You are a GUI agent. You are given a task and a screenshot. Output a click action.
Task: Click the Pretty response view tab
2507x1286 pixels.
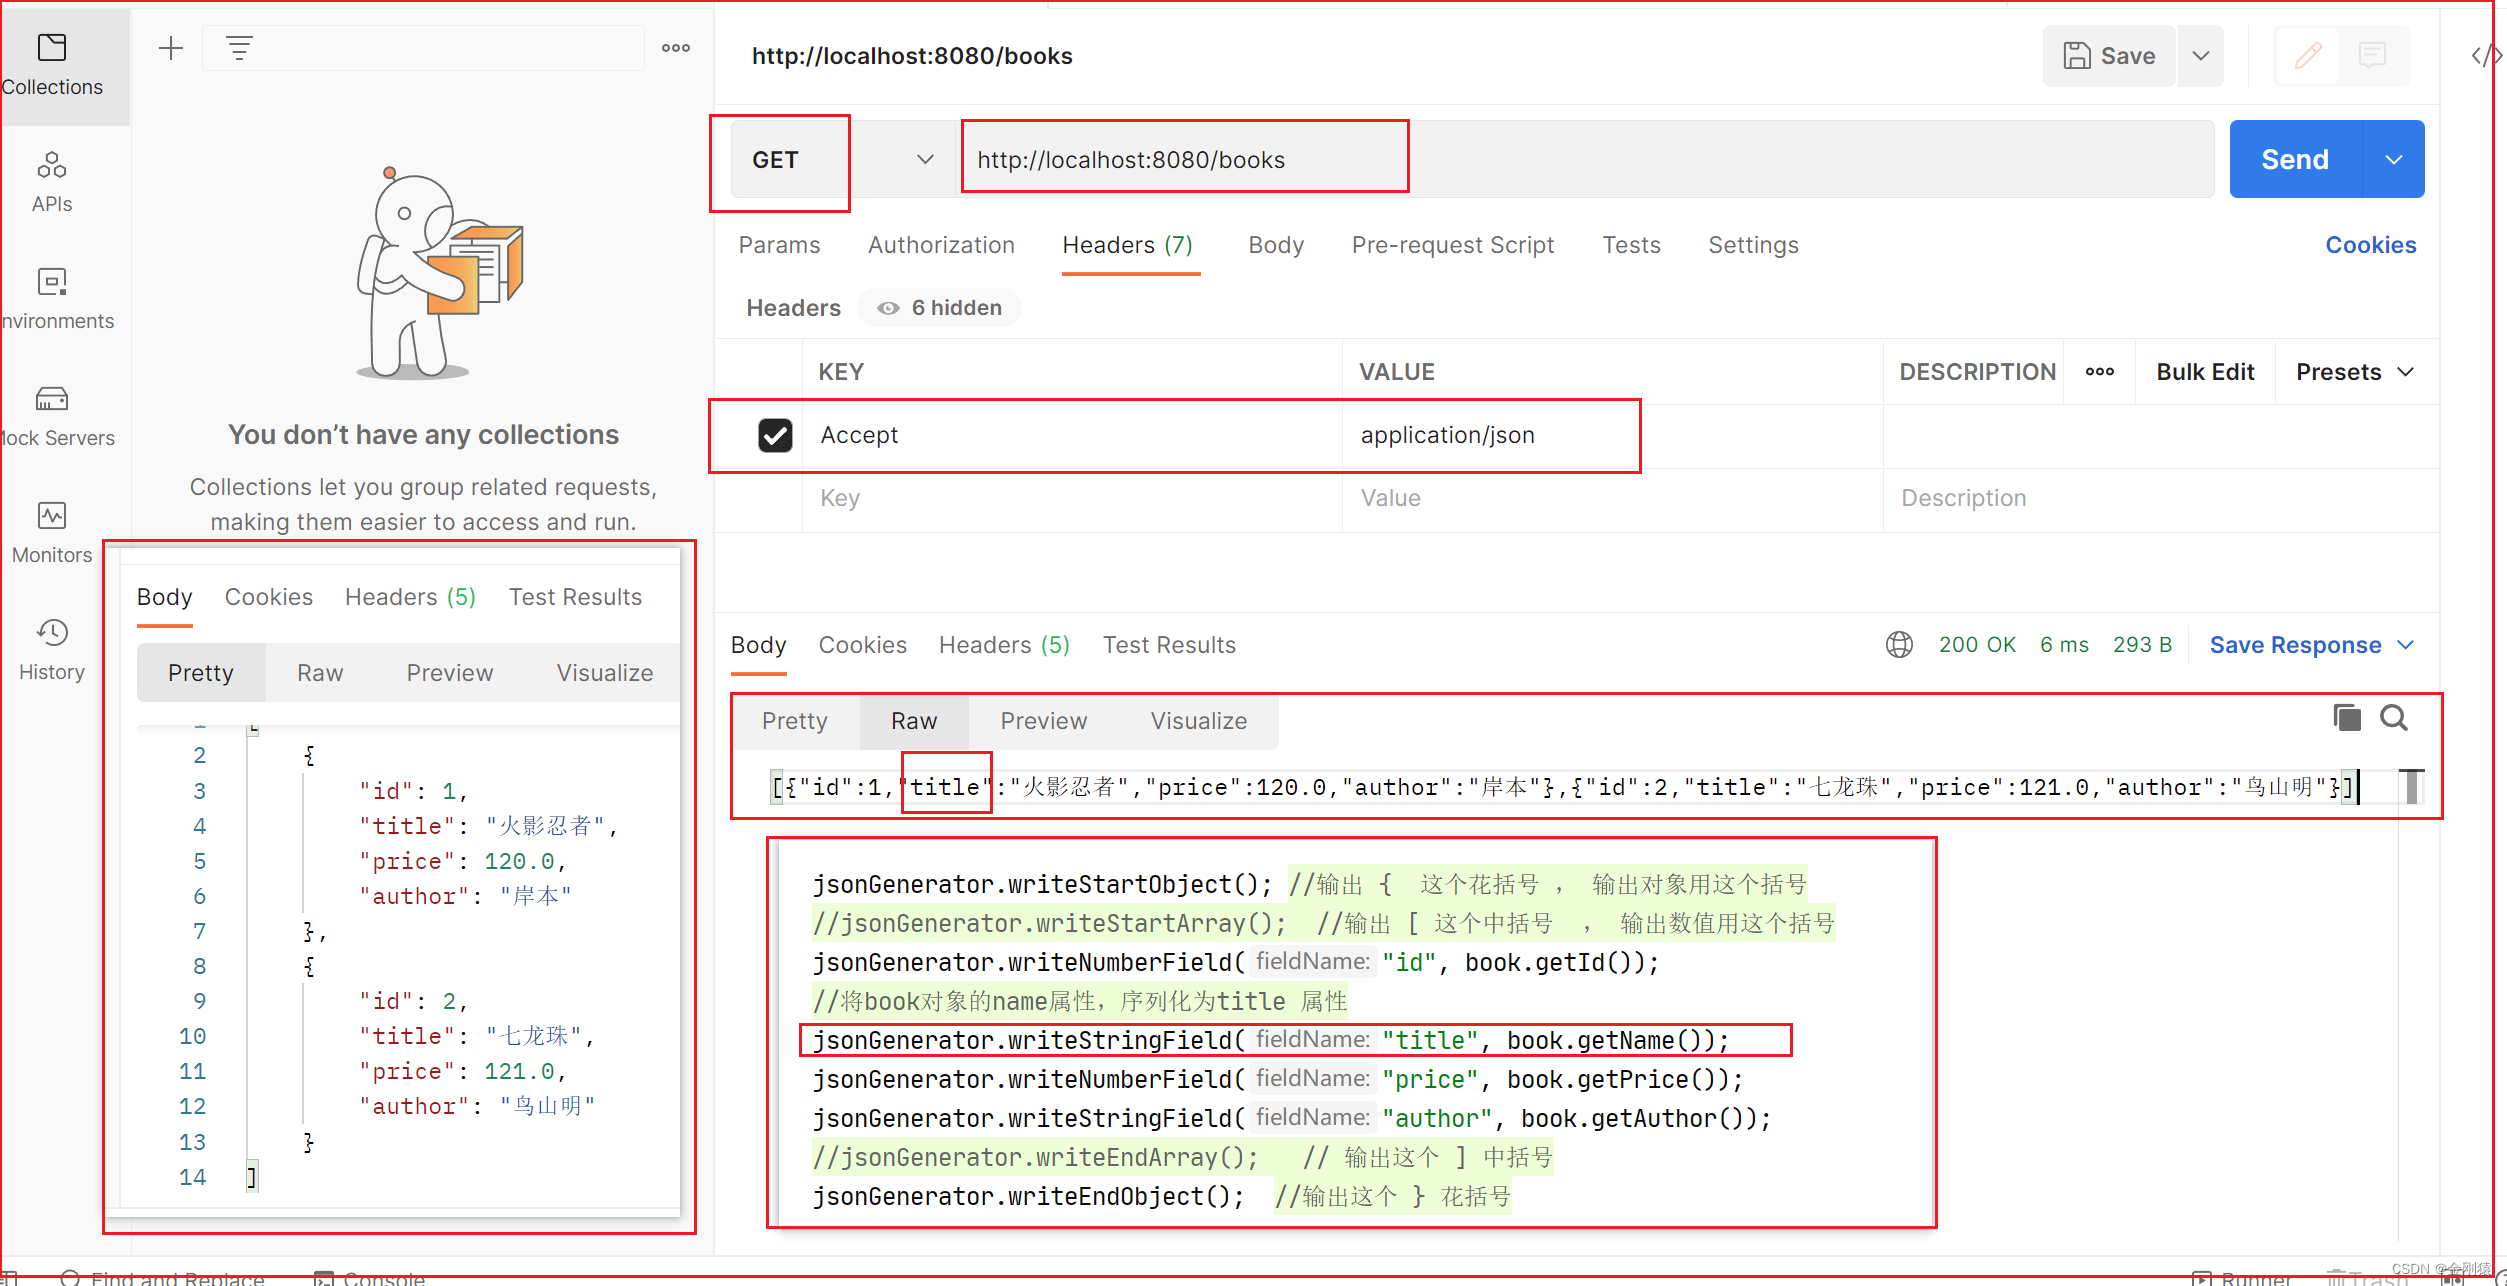(795, 720)
